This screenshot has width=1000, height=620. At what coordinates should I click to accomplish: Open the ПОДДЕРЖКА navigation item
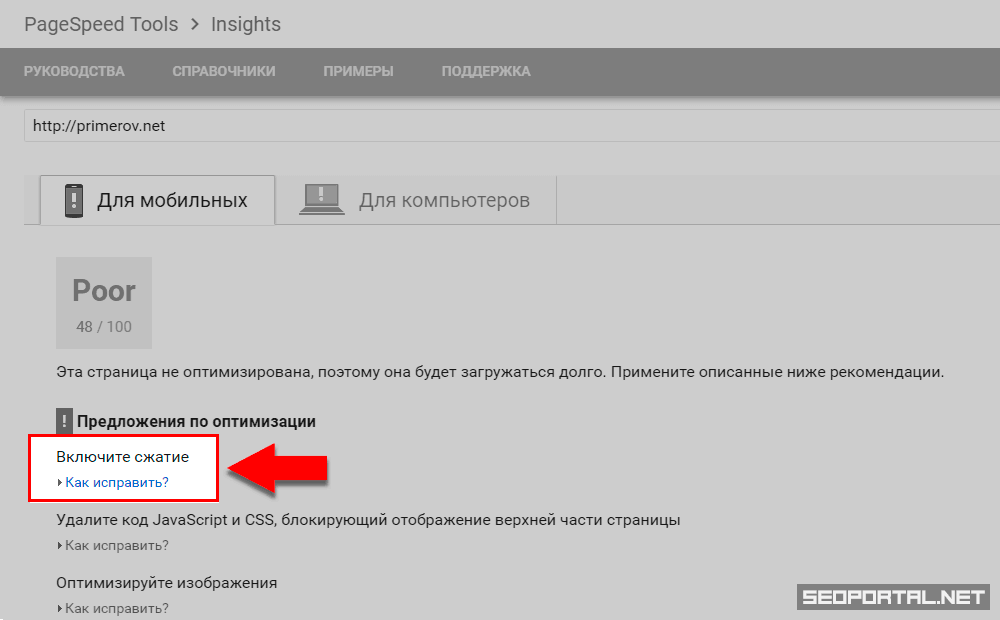pos(486,71)
